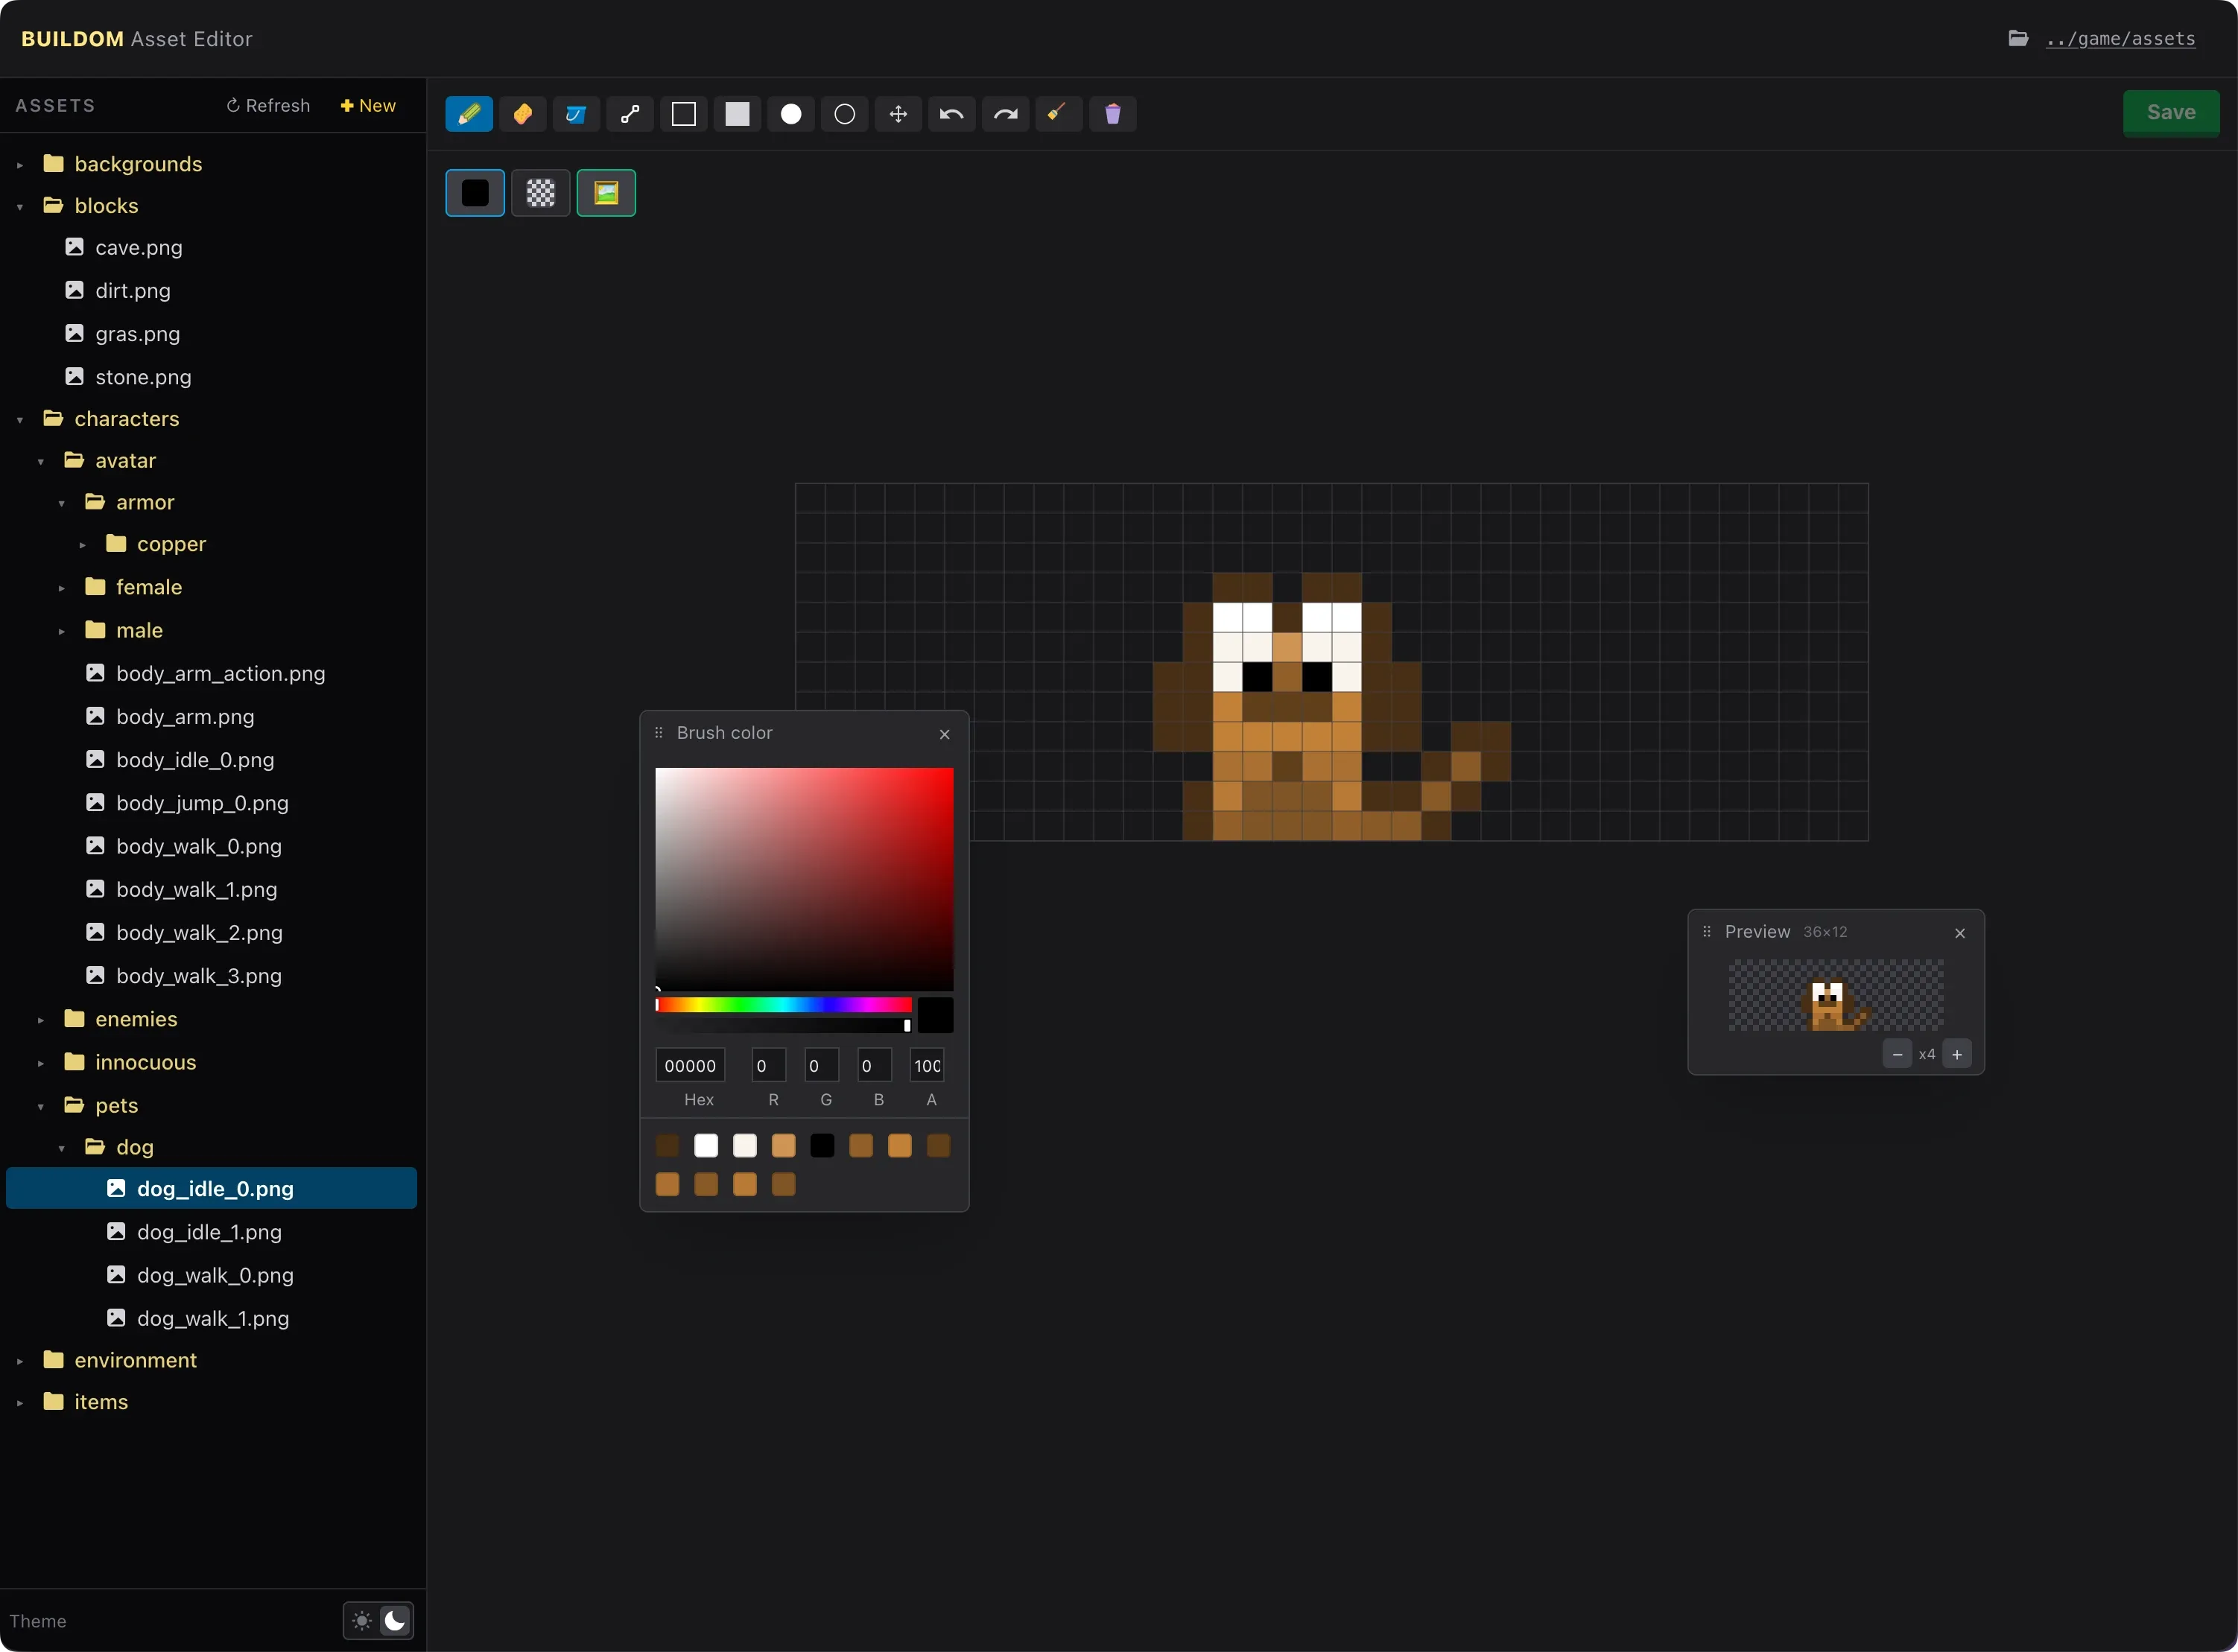Viewport: 2238px width, 1652px height.
Task: Click the purple trash delete icon
Action: click(1113, 114)
